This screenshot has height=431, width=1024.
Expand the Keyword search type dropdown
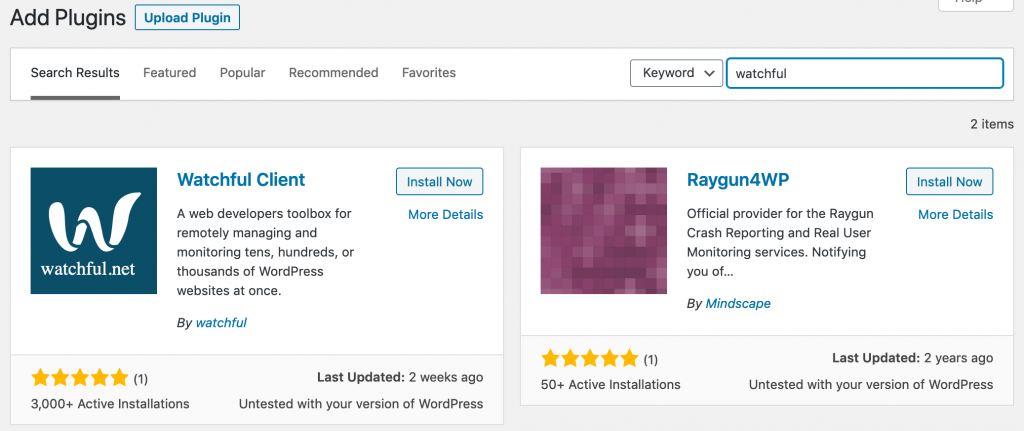(677, 73)
